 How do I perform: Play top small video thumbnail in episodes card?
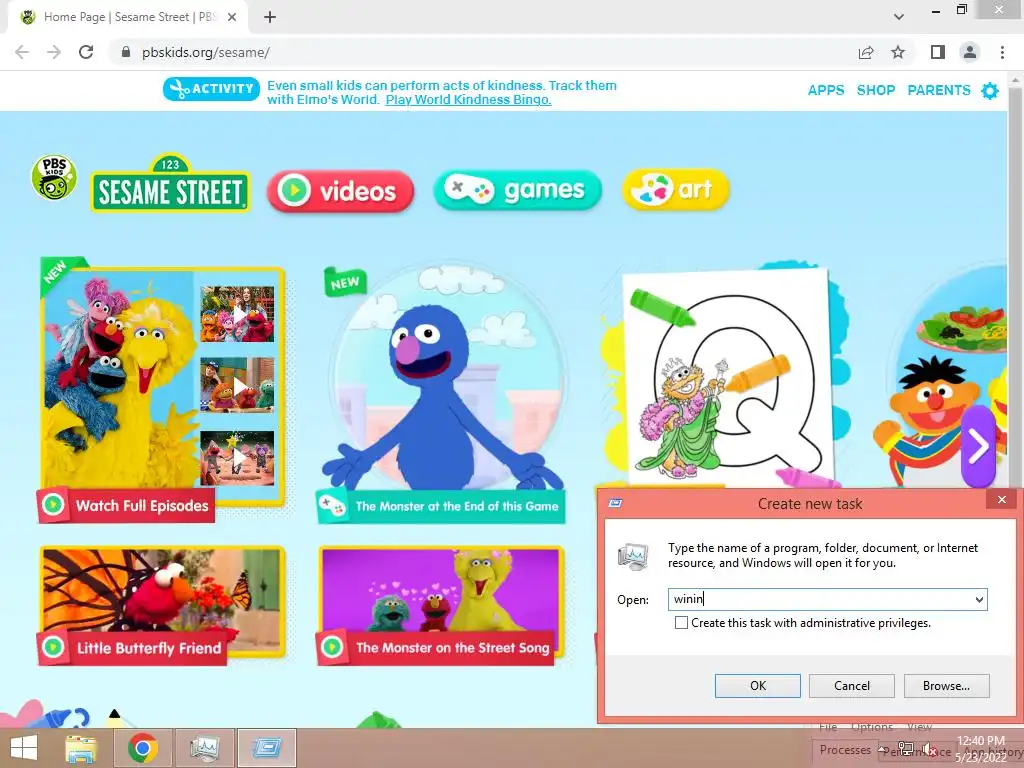click(237, 314)
